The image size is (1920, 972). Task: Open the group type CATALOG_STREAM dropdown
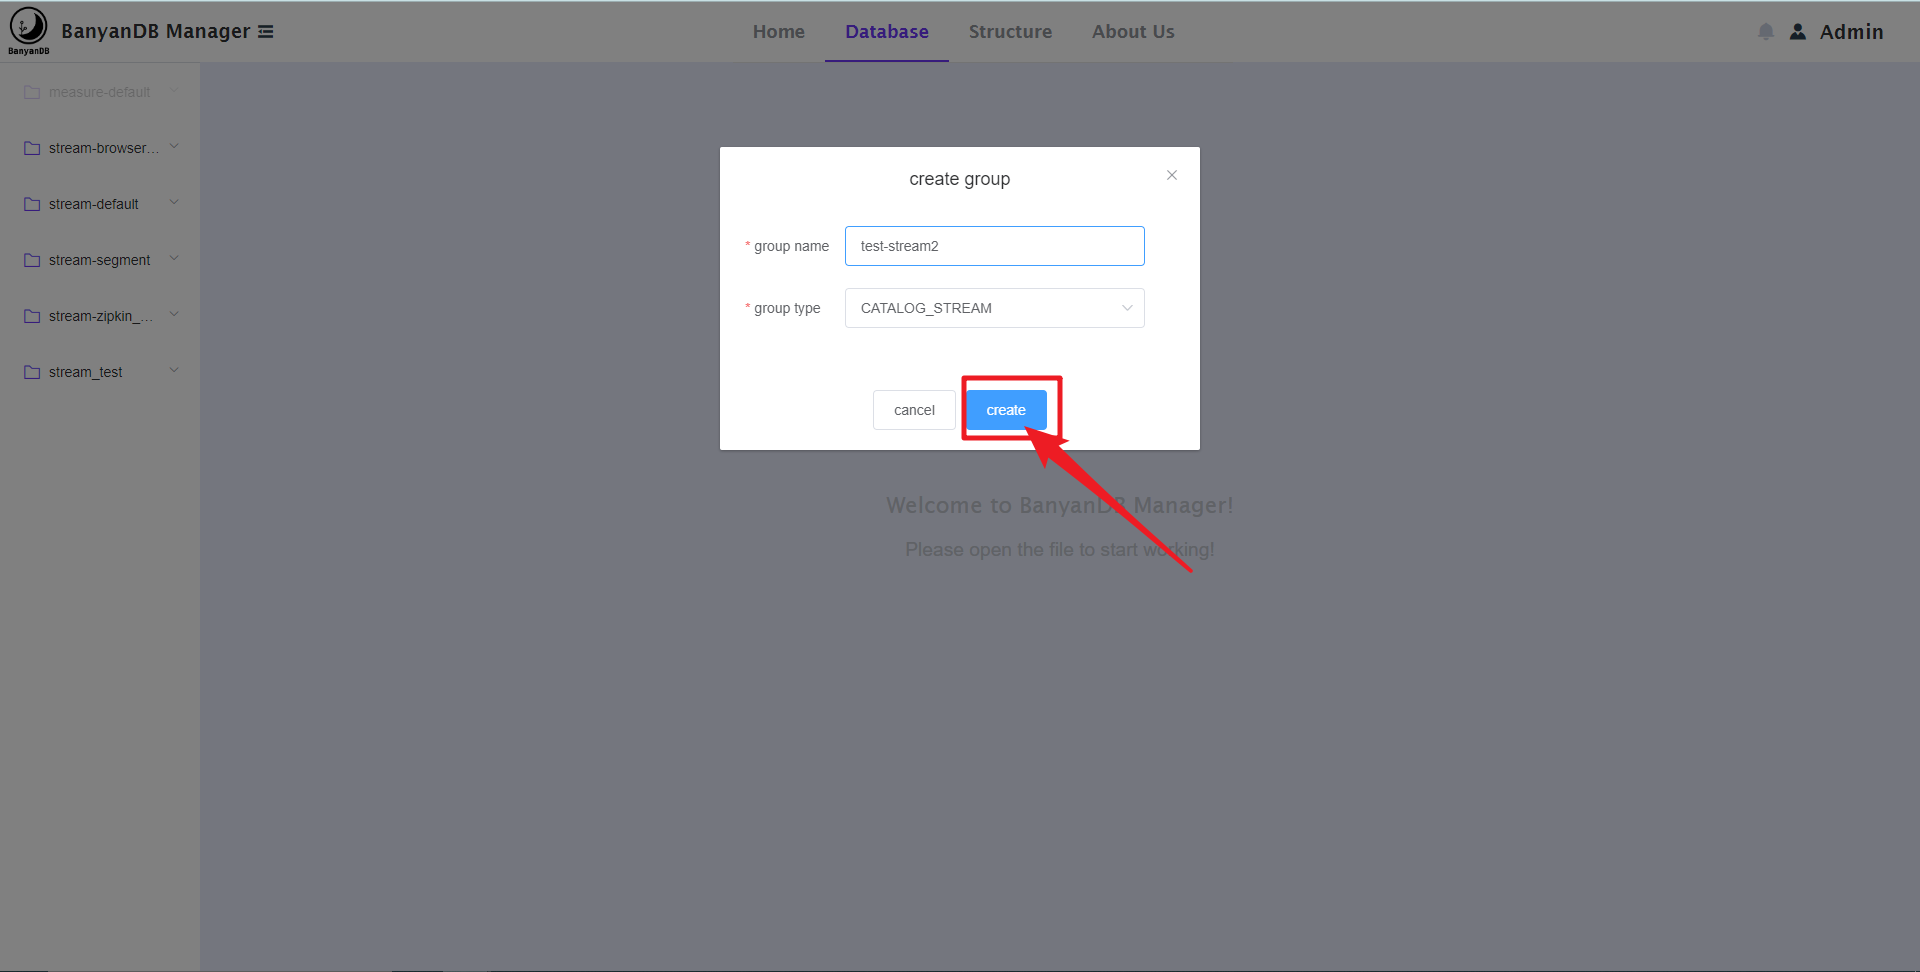(x=994, y=308)
